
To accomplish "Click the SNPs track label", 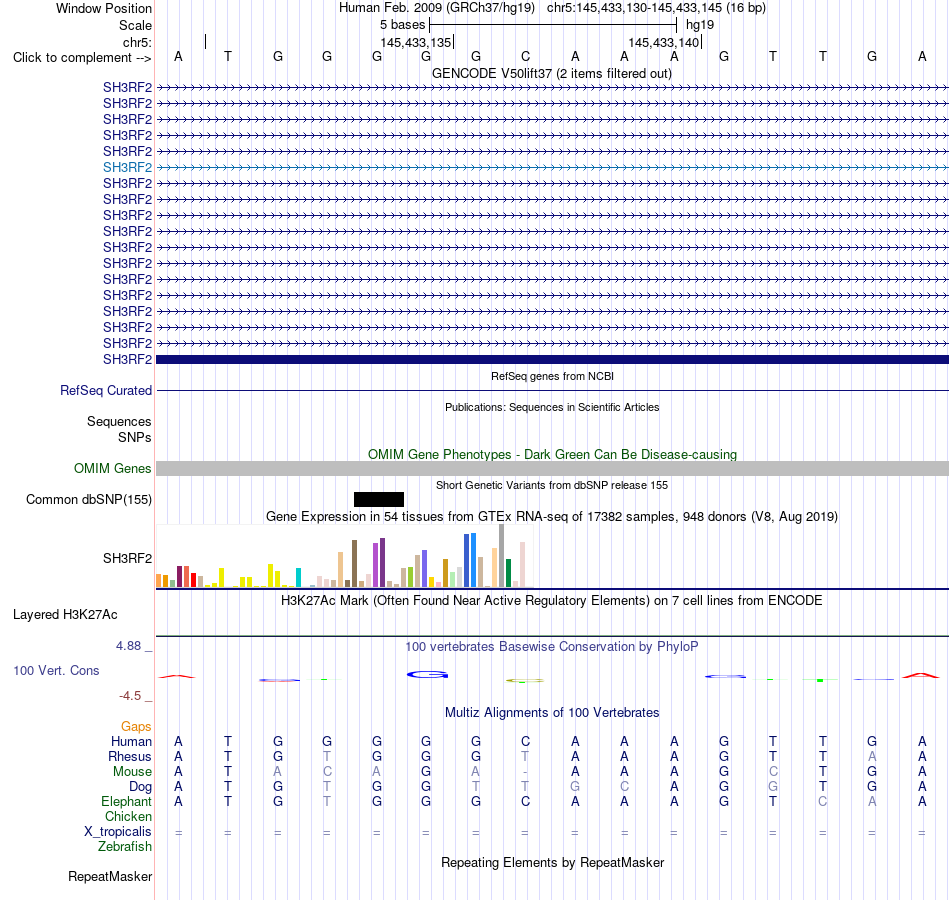I will click(x=135, y=437).
